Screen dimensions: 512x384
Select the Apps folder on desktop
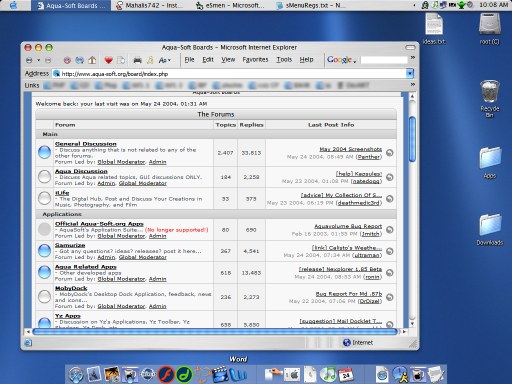point(490,158)
